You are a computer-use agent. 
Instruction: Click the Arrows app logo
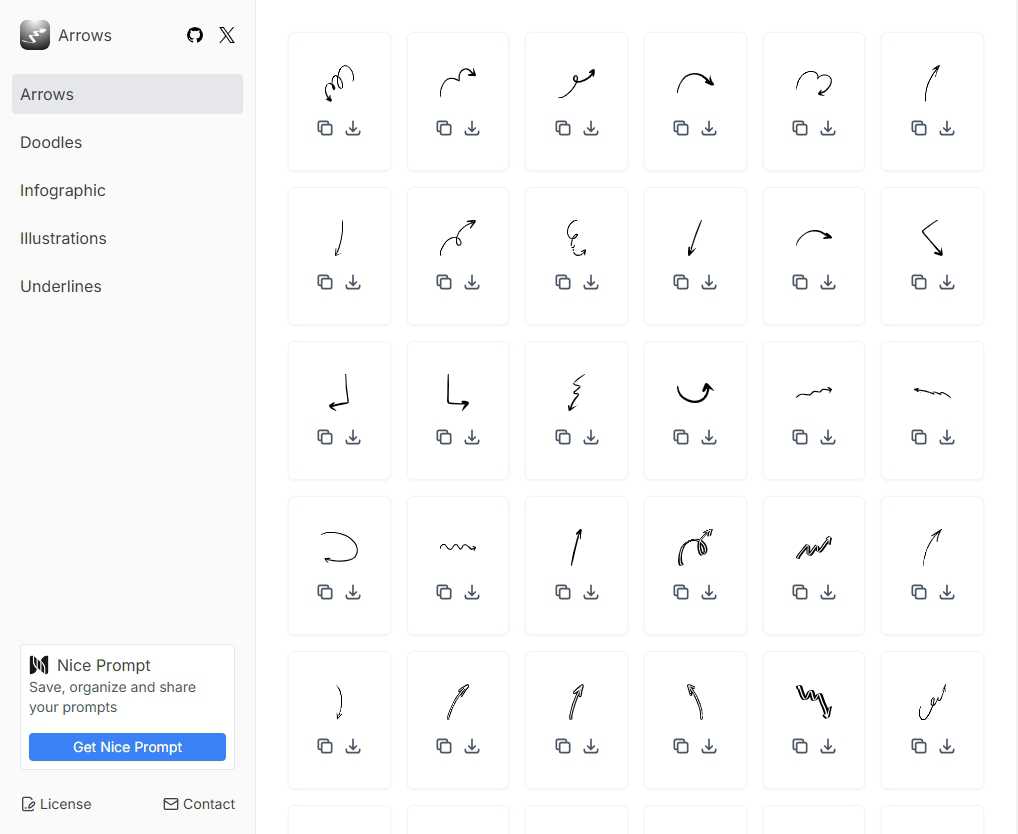(x=35, y=35)
